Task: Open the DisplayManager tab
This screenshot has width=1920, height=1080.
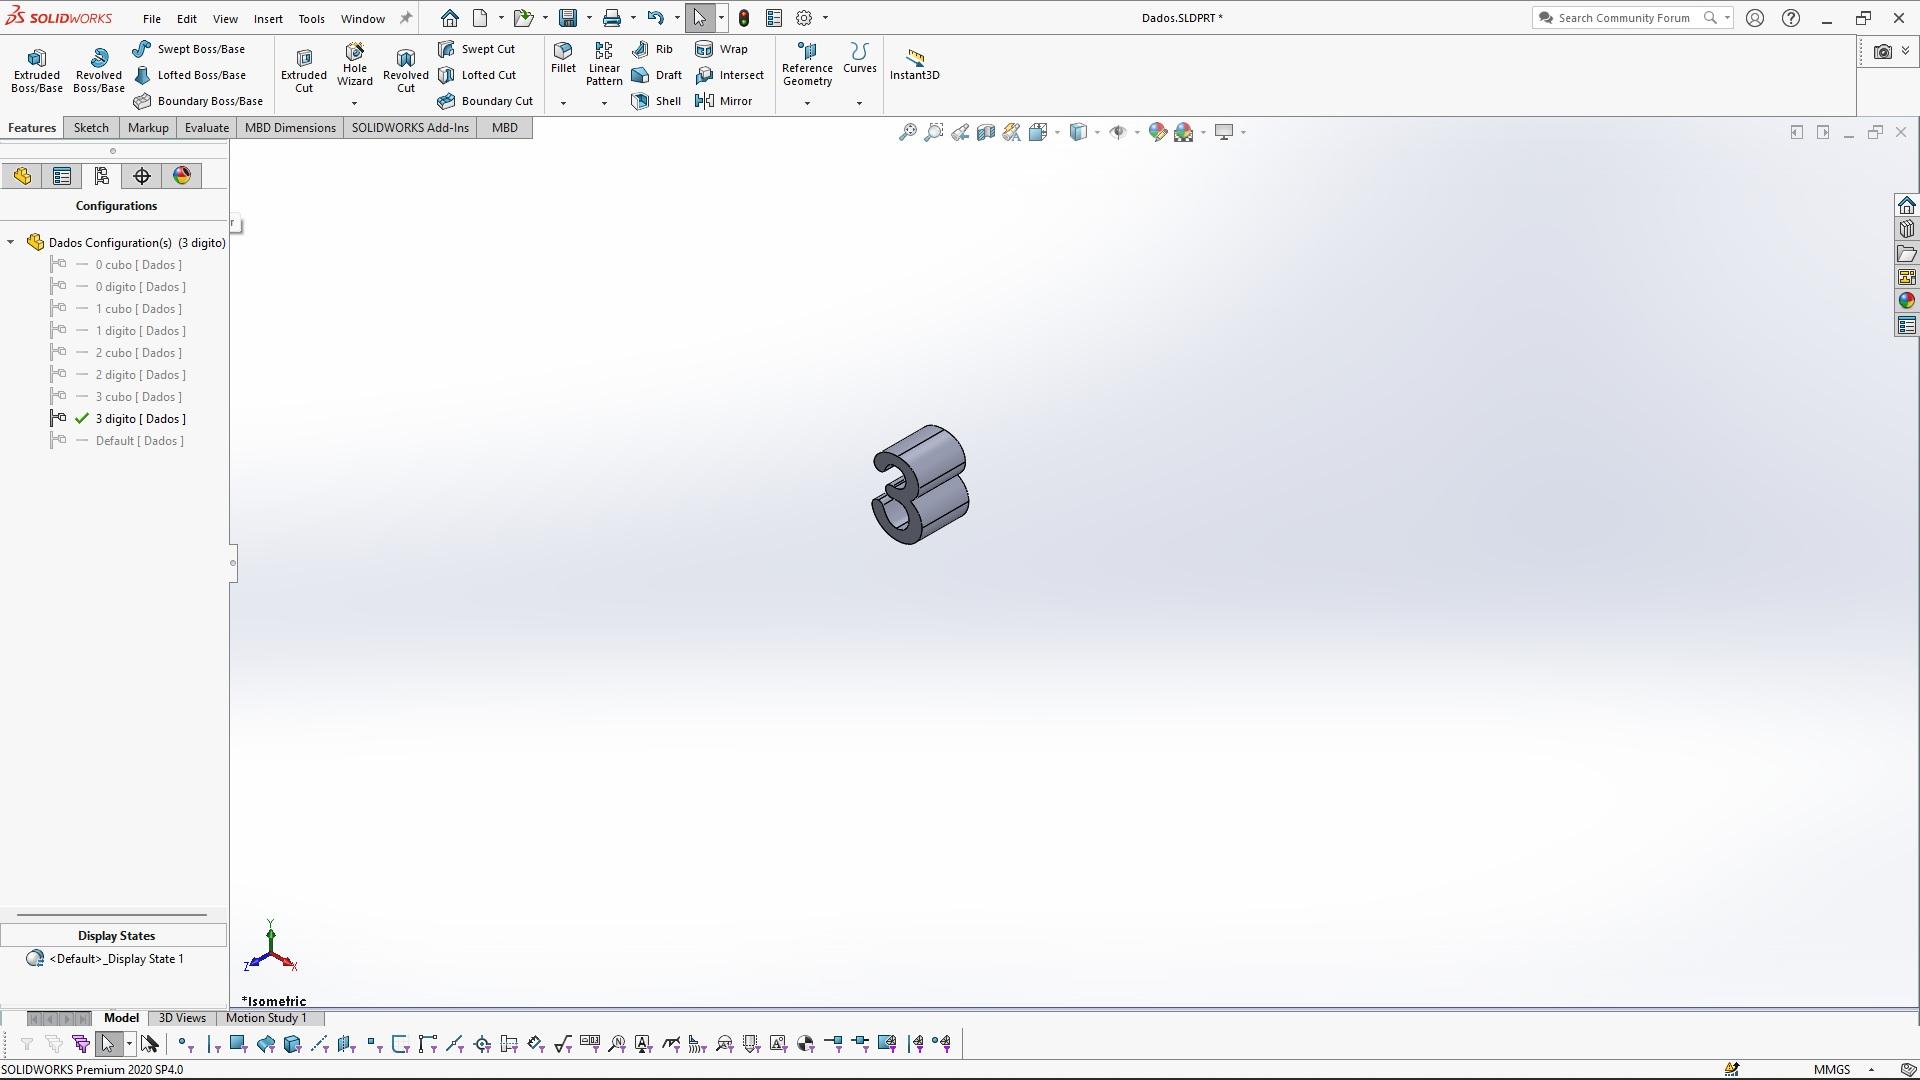Action: (182, 176)
